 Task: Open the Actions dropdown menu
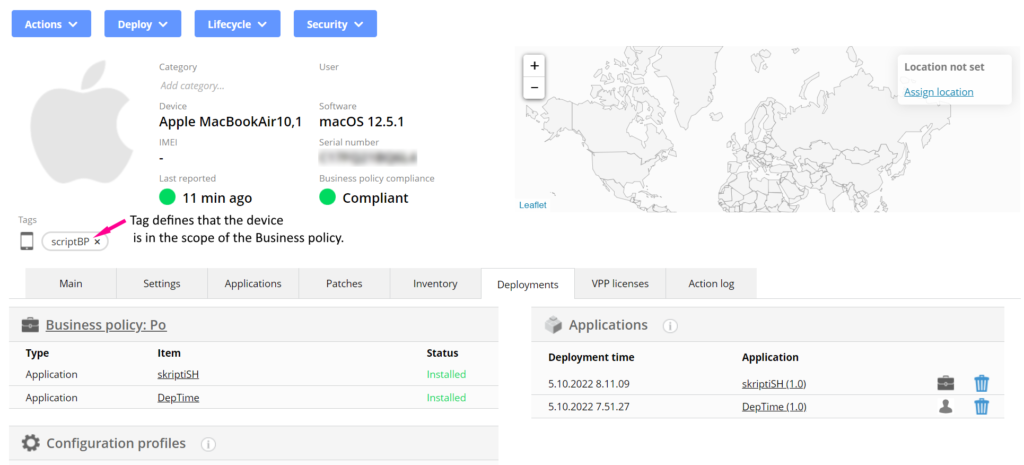coord(51,24)
